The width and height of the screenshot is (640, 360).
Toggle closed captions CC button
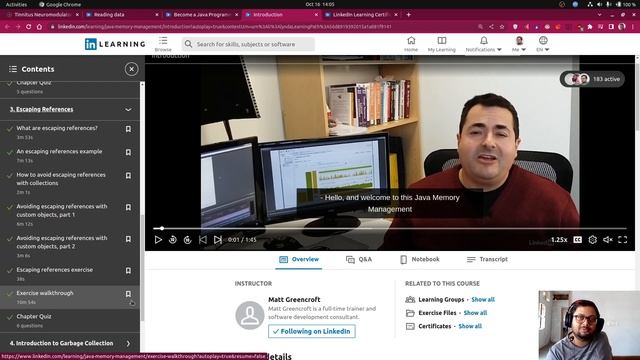(578, 240)
